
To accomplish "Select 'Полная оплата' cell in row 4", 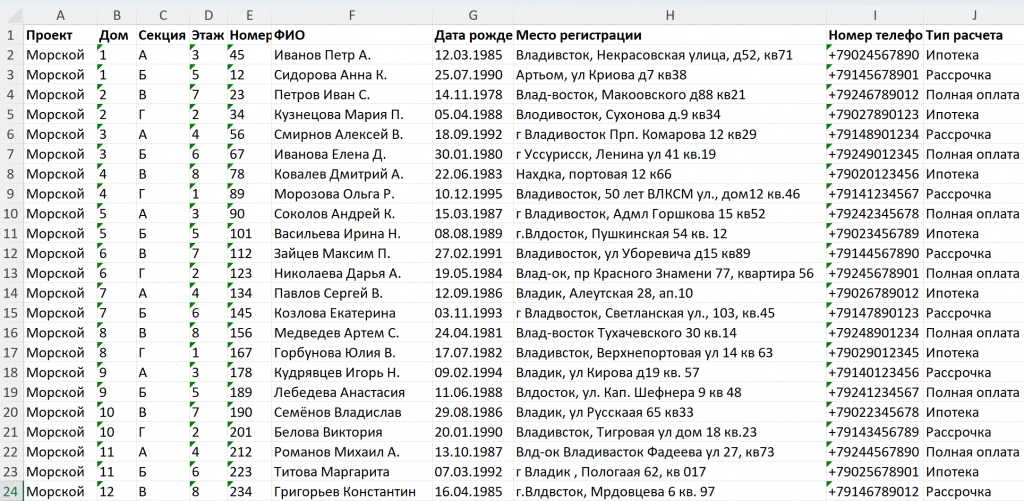I will (x=973, y=94).
